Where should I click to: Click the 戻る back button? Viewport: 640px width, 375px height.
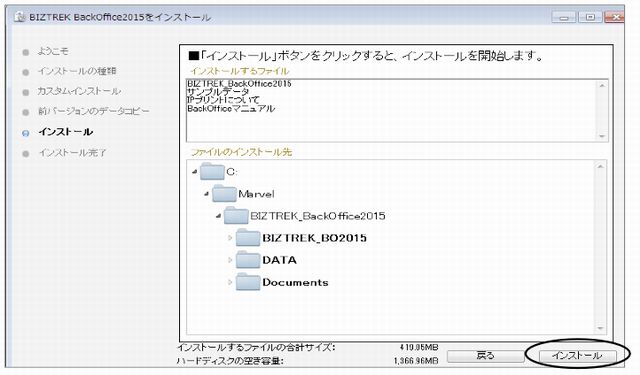[485, 355]
